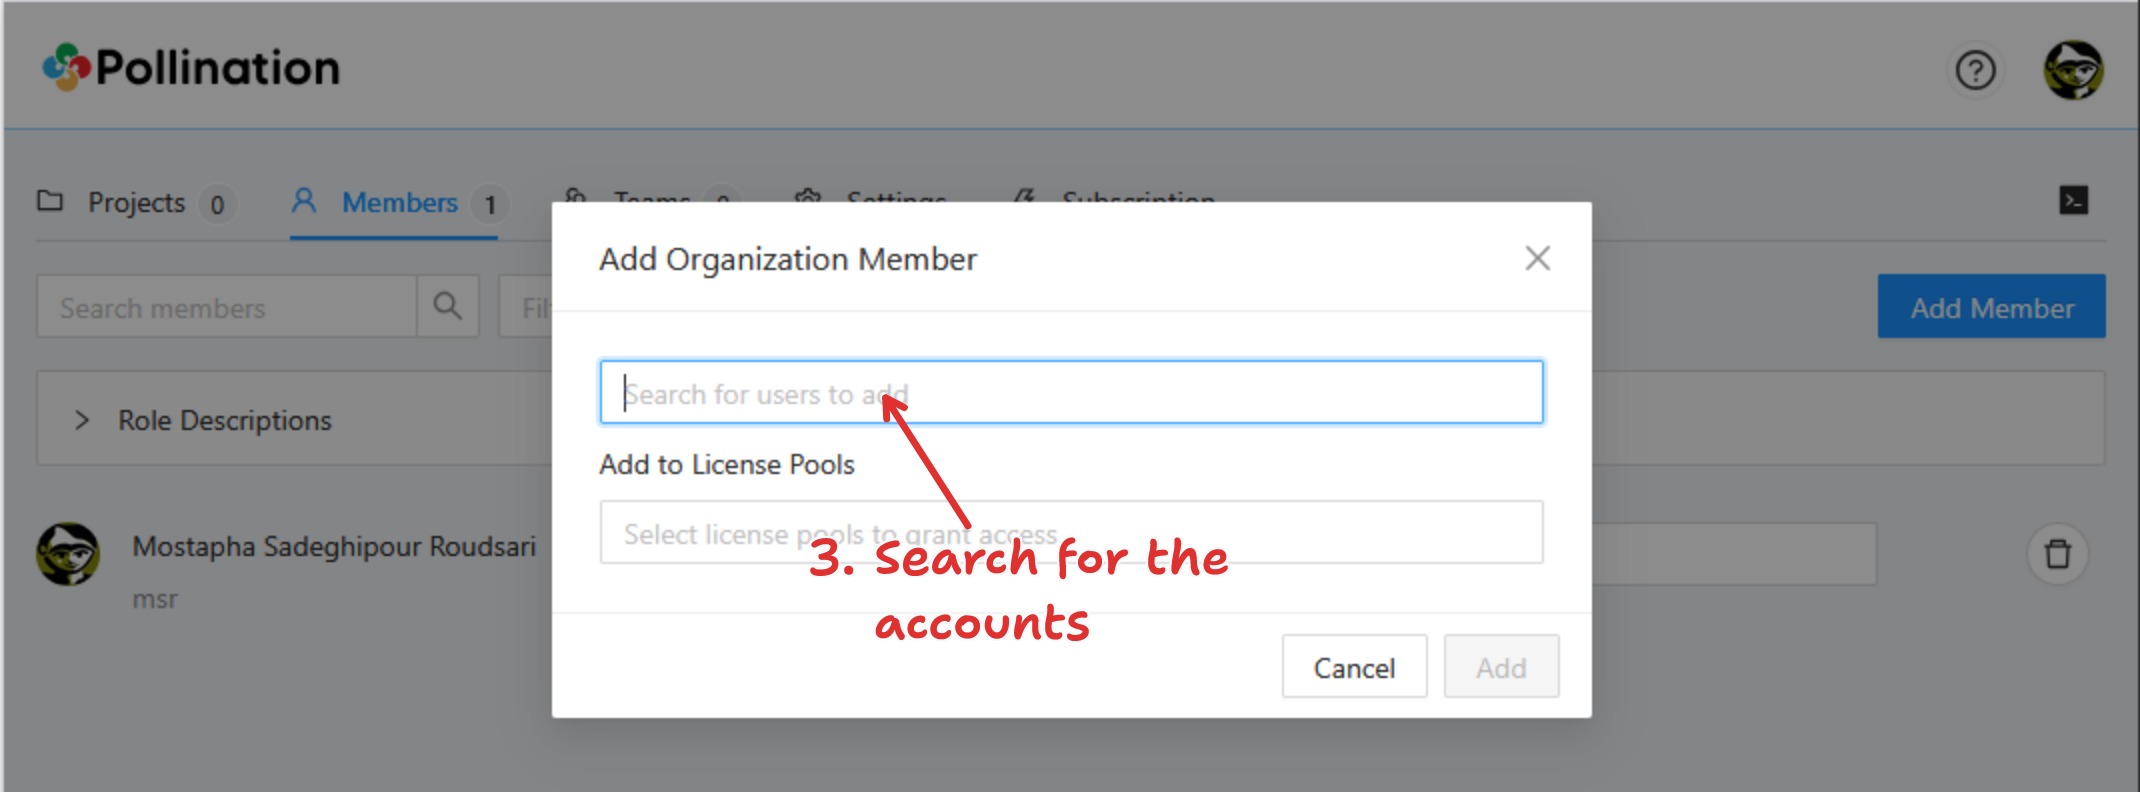The width and height of the screenshot is (2140, 792).
Task: Click the Pollination logo
Action: tap(191, 68)
